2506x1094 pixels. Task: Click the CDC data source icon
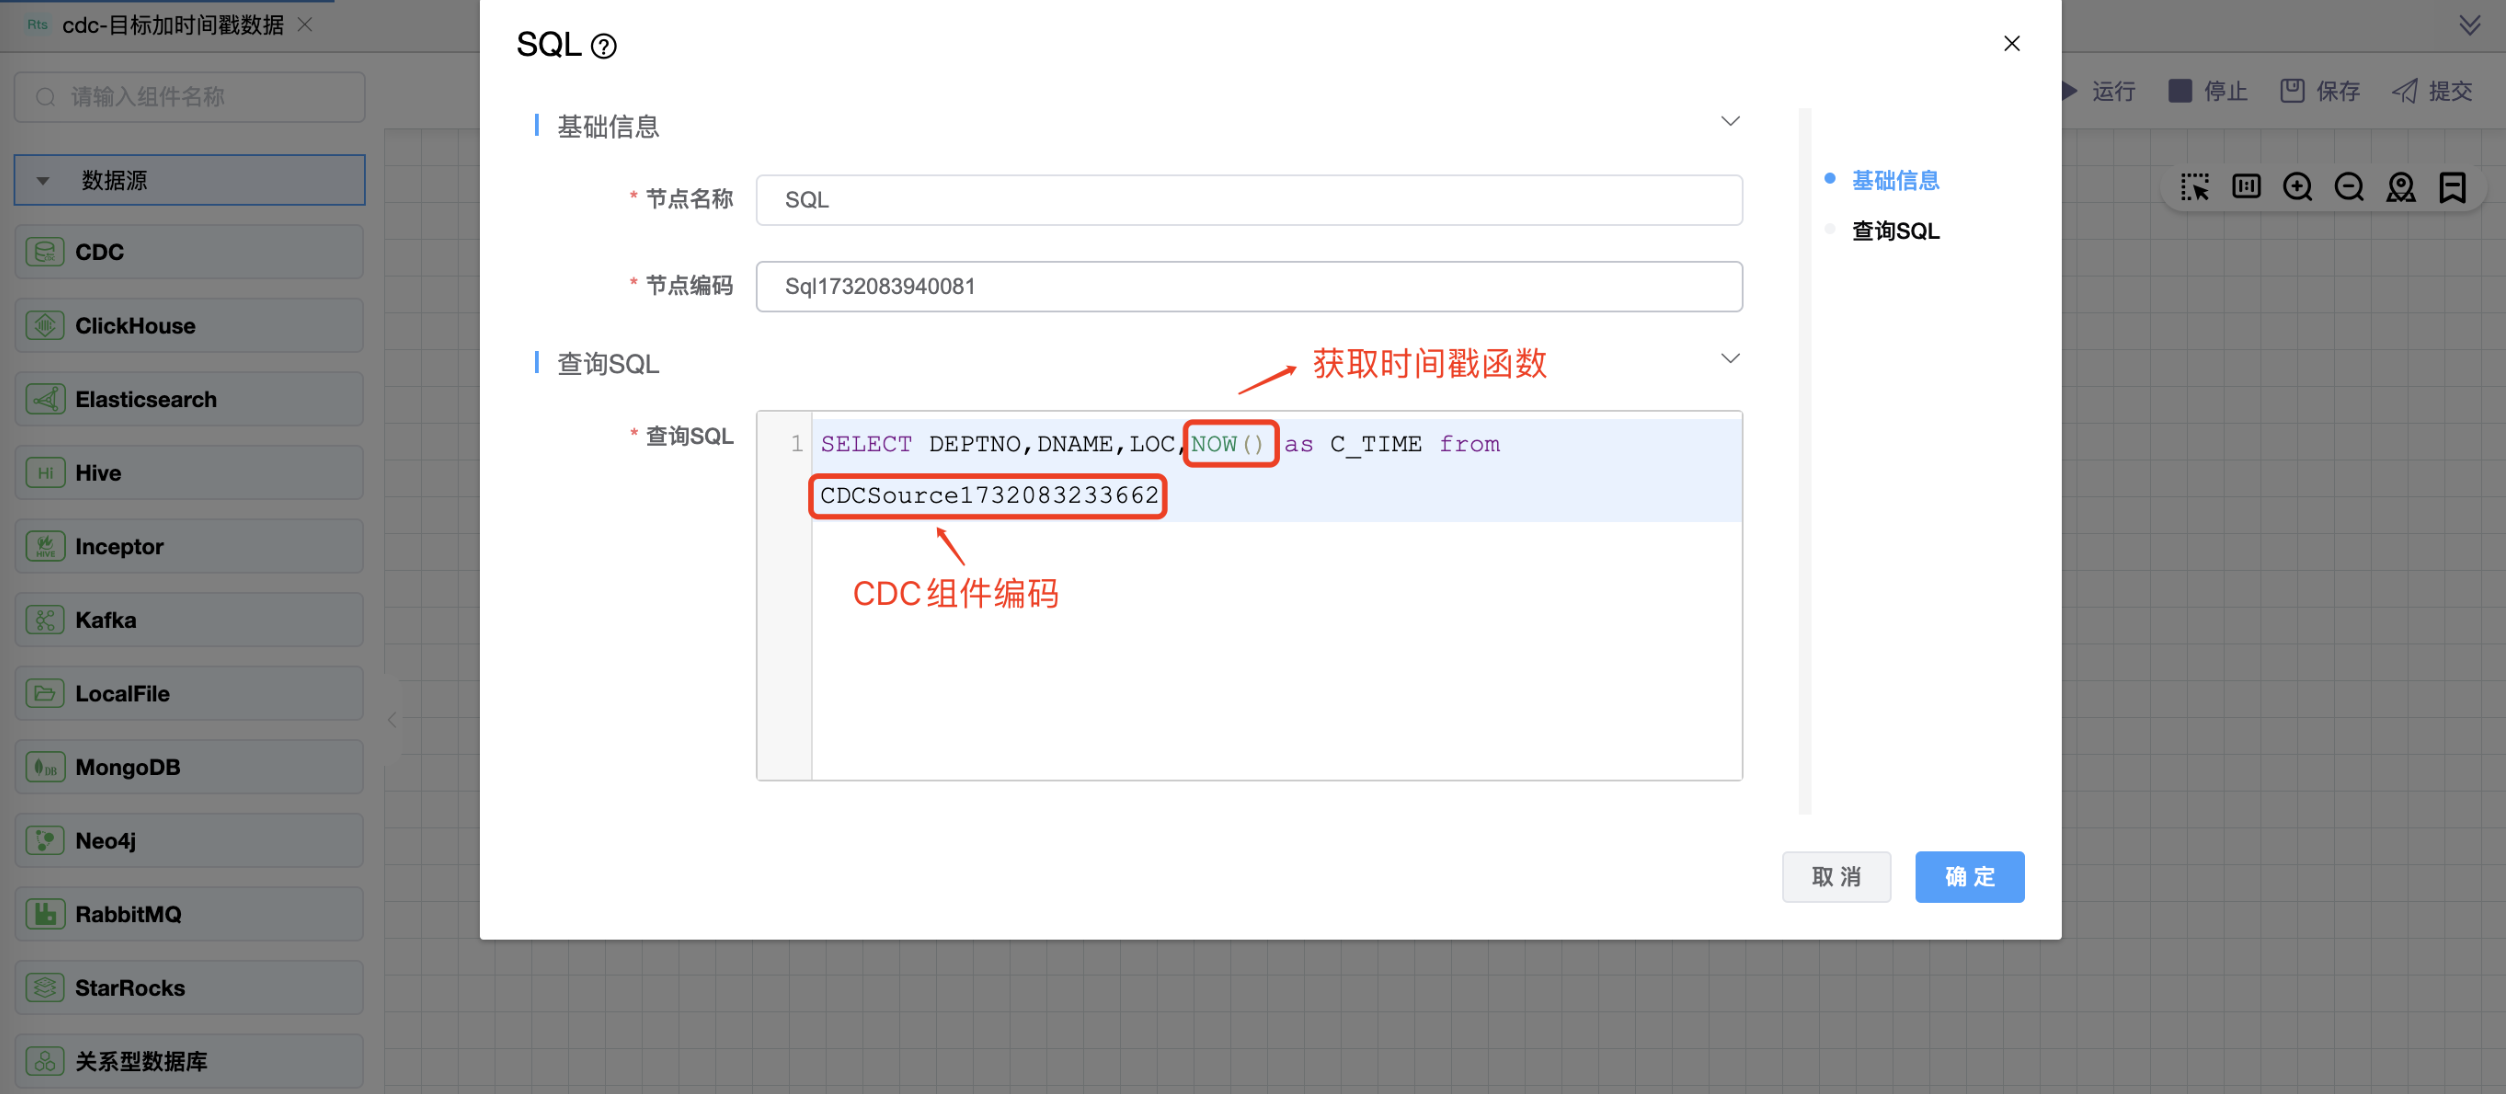45,252
